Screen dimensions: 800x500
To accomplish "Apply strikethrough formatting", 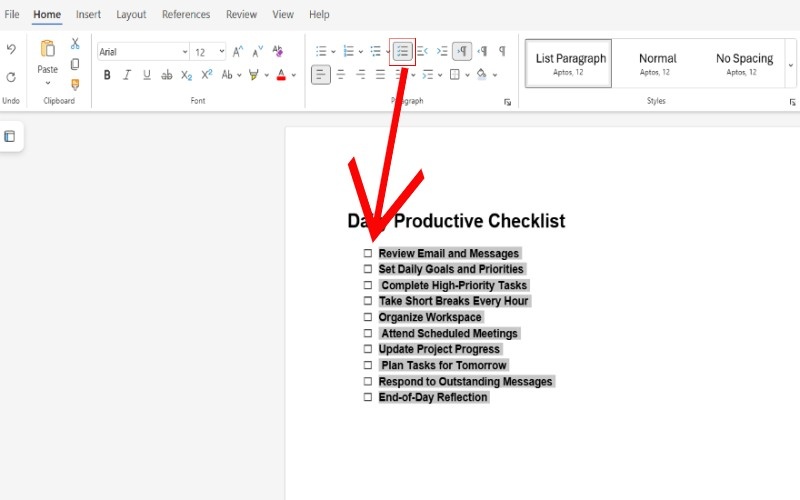I will click(x=166, y=75).
